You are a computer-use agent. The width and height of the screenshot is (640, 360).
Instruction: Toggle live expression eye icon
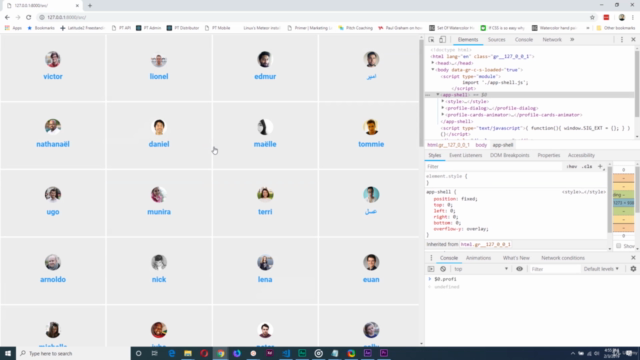(519, 269)
